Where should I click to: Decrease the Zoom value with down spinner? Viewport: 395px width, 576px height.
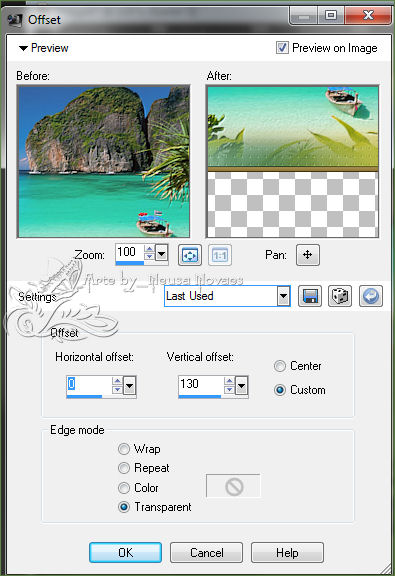point(149,256)
